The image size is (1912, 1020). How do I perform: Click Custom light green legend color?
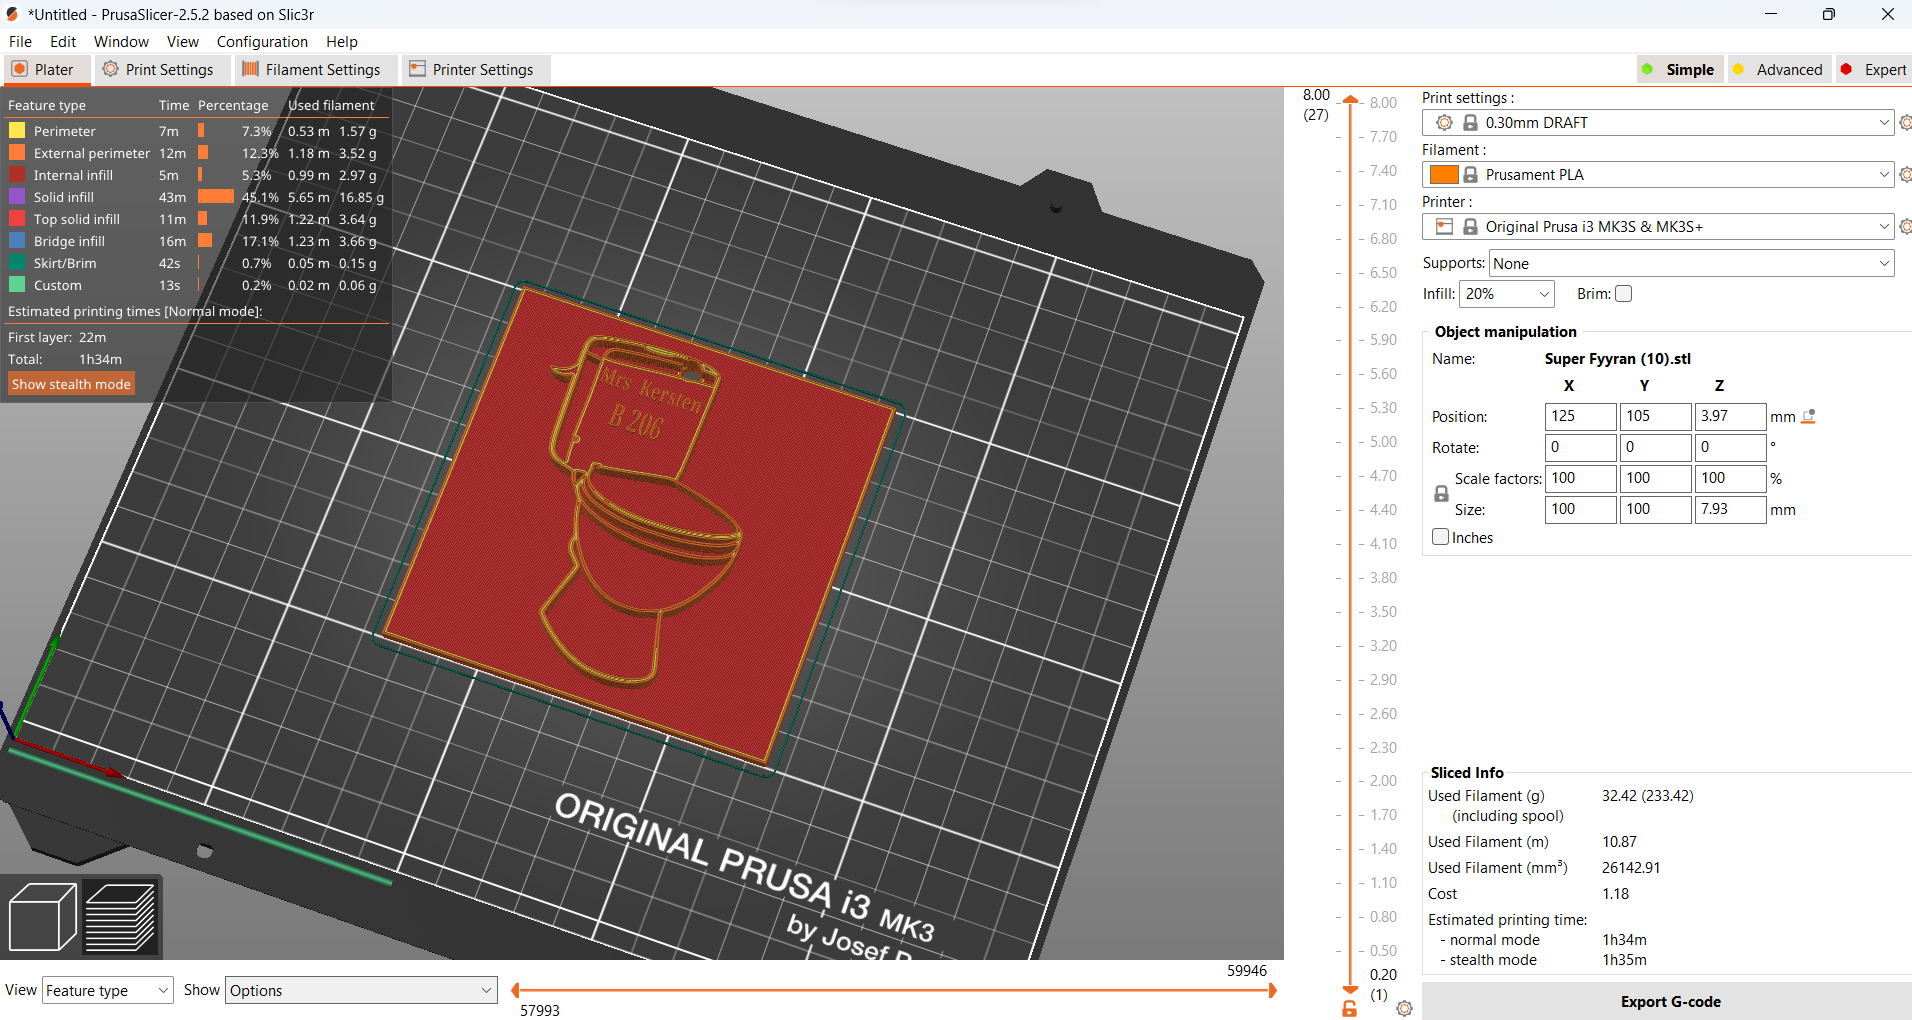[17, 285]
